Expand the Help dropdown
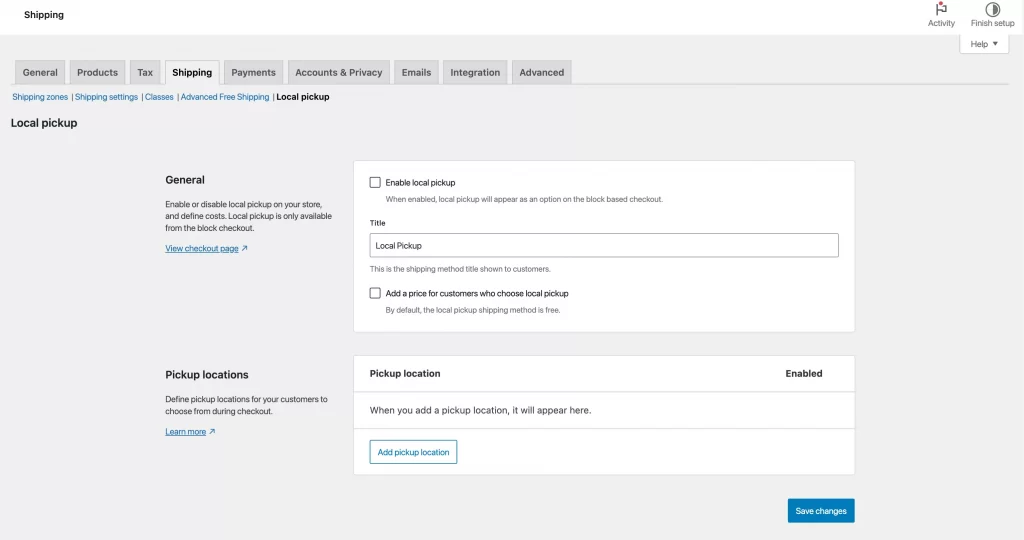1024x540 pixels. point(984,44)
